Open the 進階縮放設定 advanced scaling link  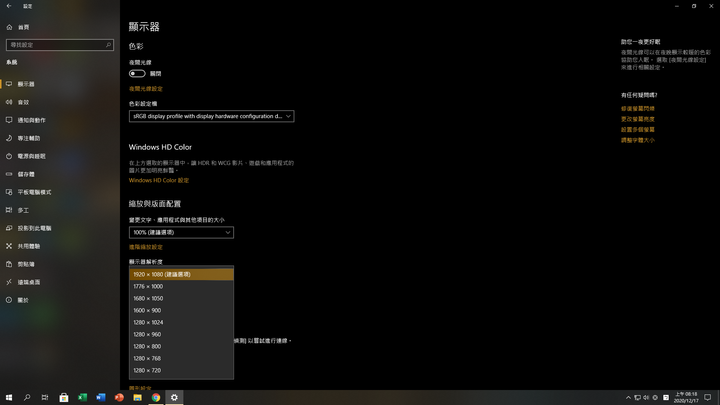[146, 247]
